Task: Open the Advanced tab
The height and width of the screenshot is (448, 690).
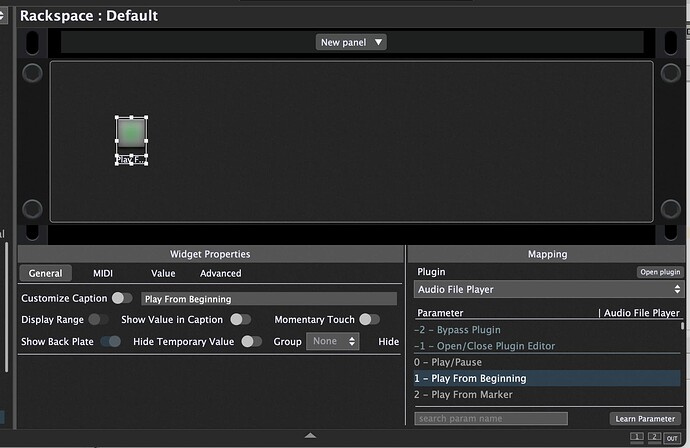Action: tap(220, 273)
